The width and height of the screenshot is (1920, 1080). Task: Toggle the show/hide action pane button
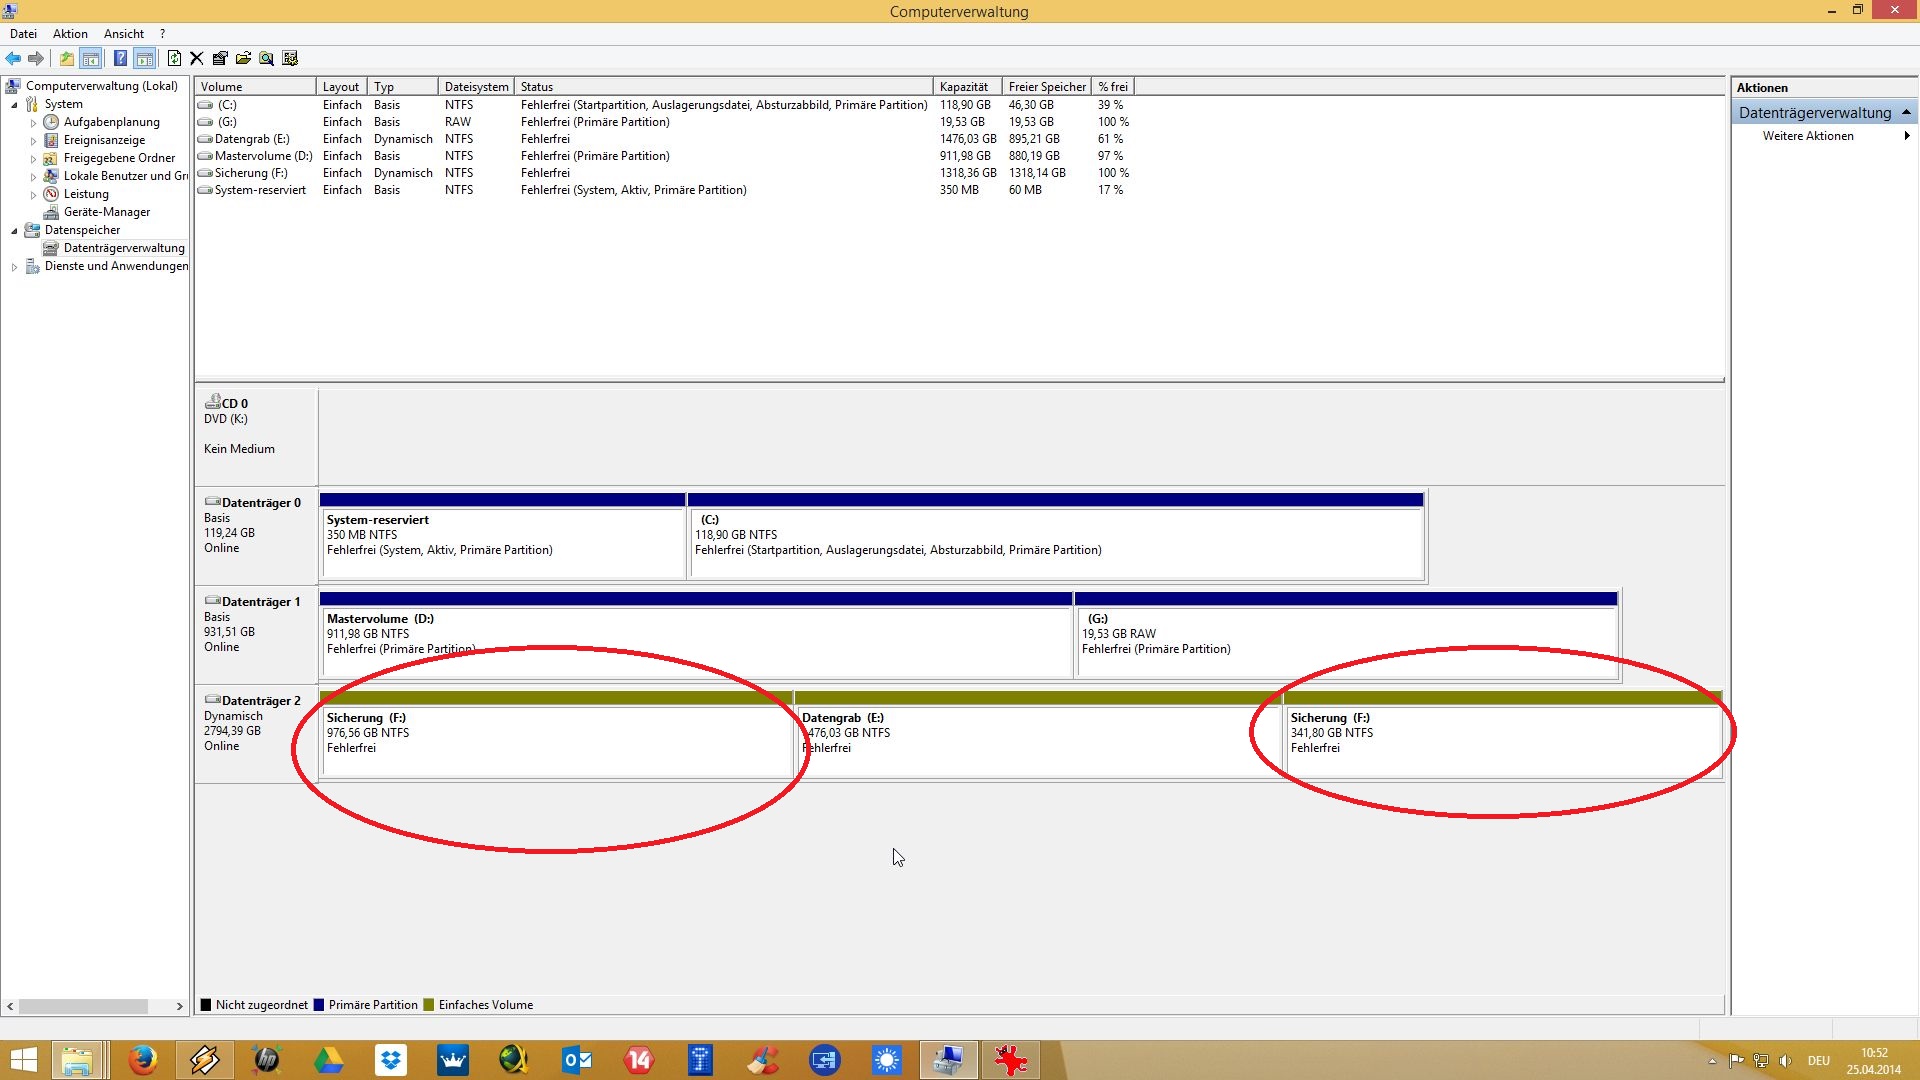(x=145, y=58)
